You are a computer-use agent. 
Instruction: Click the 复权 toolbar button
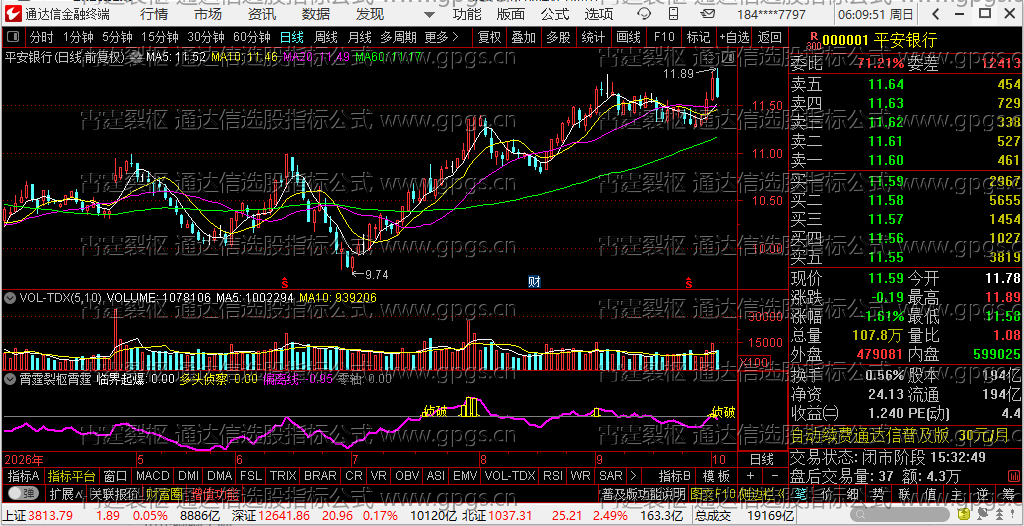pos(489,37)
